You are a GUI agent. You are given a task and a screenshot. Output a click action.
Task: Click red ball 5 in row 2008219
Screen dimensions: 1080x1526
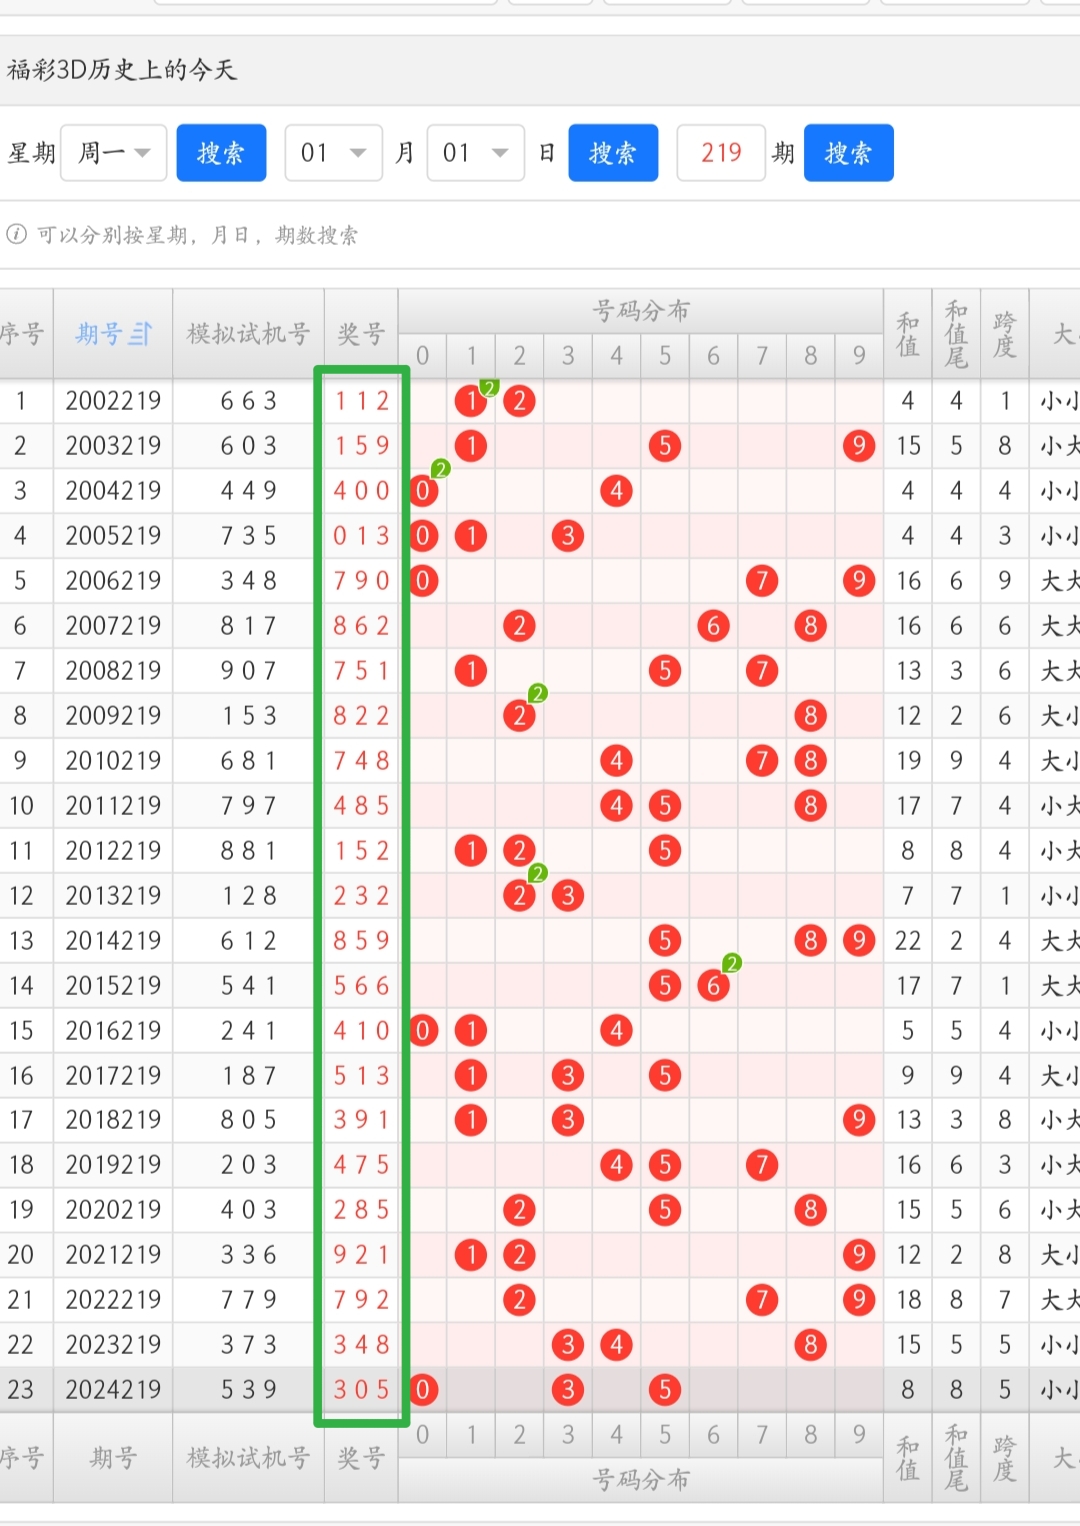point(665,671)
